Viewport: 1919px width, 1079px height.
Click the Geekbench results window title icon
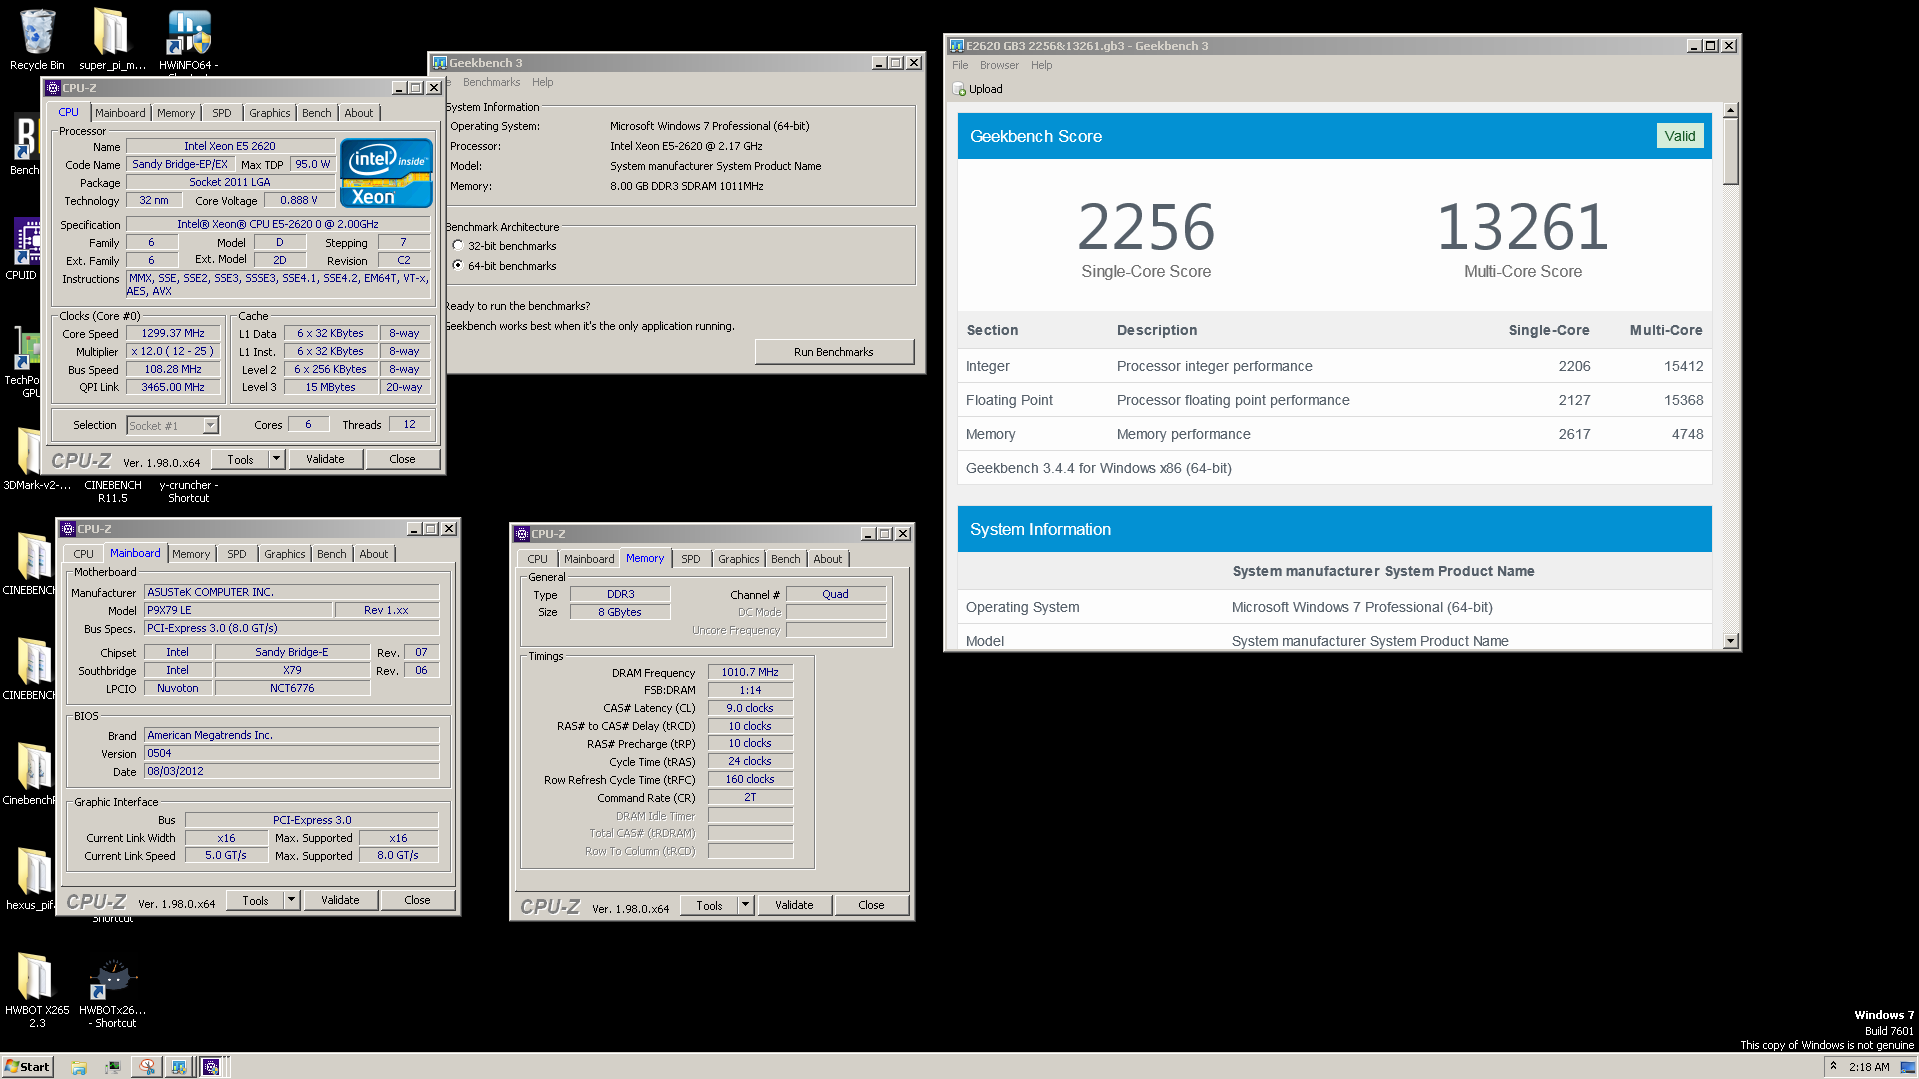(956, 46)
